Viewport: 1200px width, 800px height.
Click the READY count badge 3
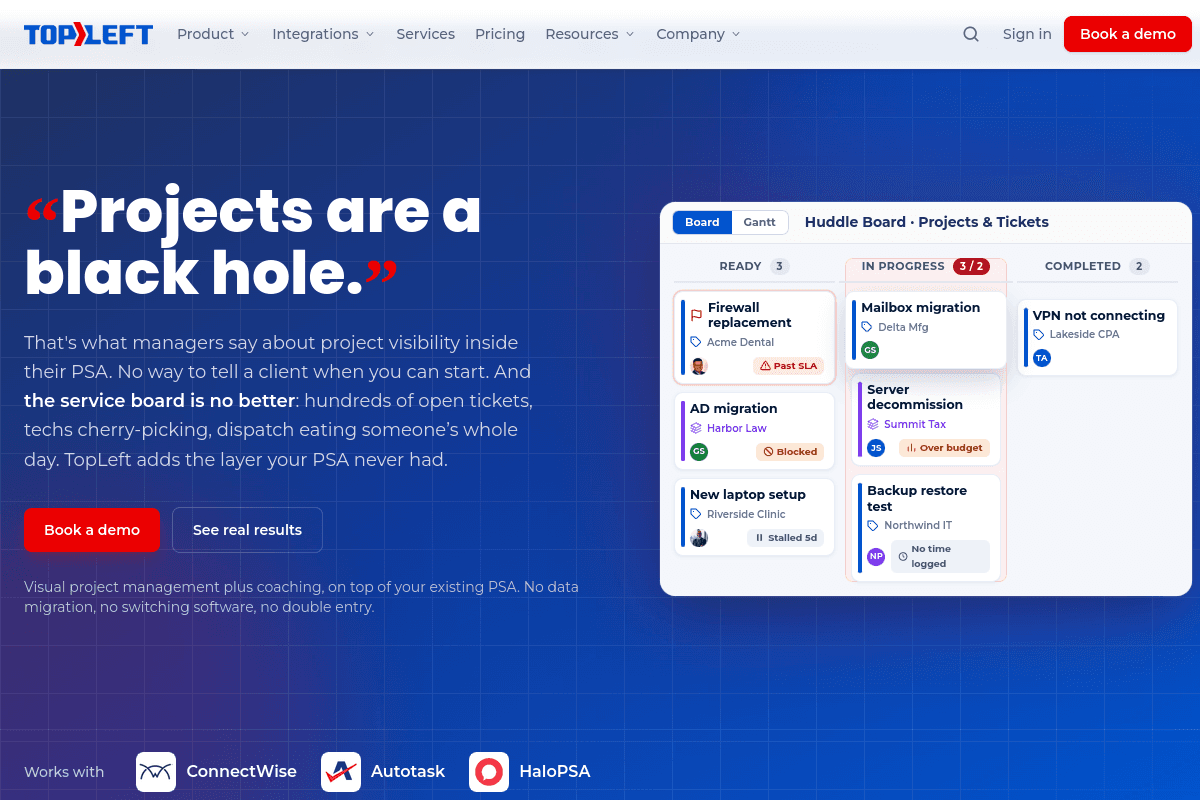coord(780,266)
